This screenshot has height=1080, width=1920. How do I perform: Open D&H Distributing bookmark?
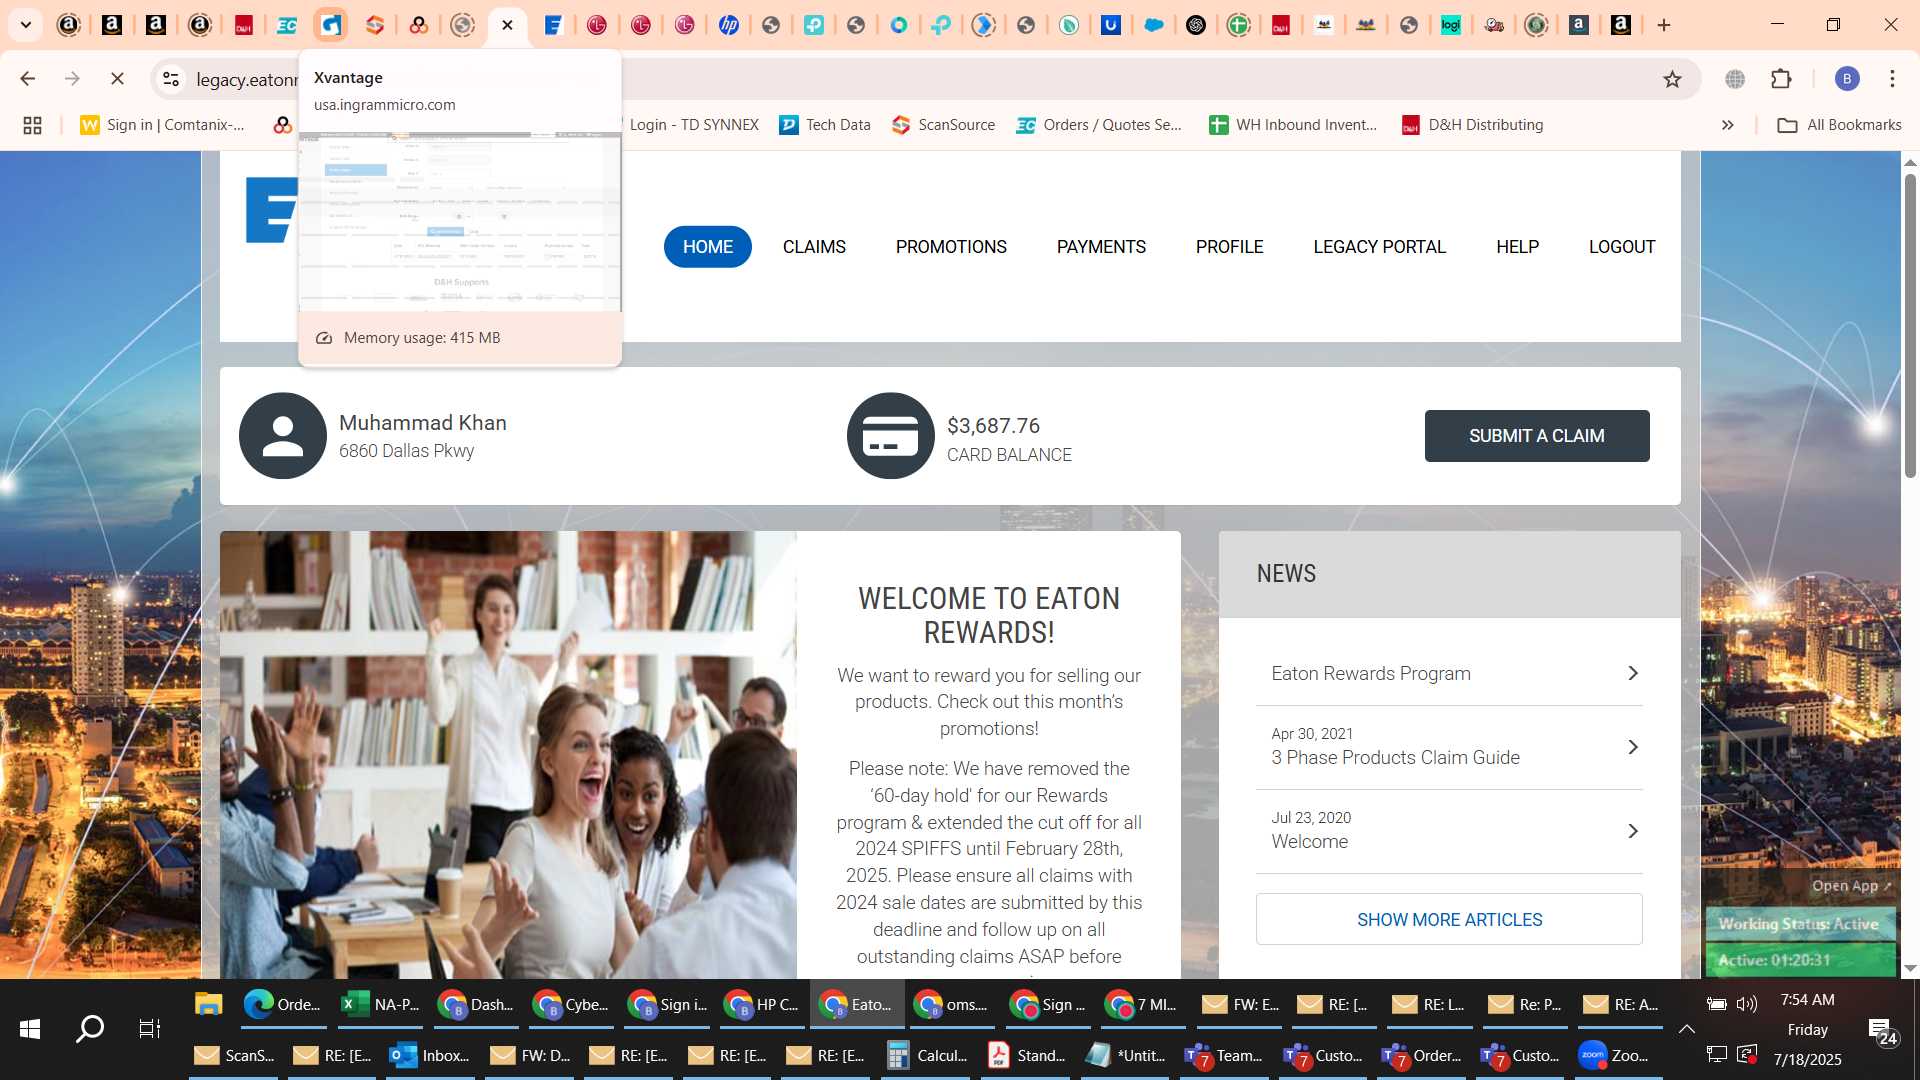coord(1472,125)
